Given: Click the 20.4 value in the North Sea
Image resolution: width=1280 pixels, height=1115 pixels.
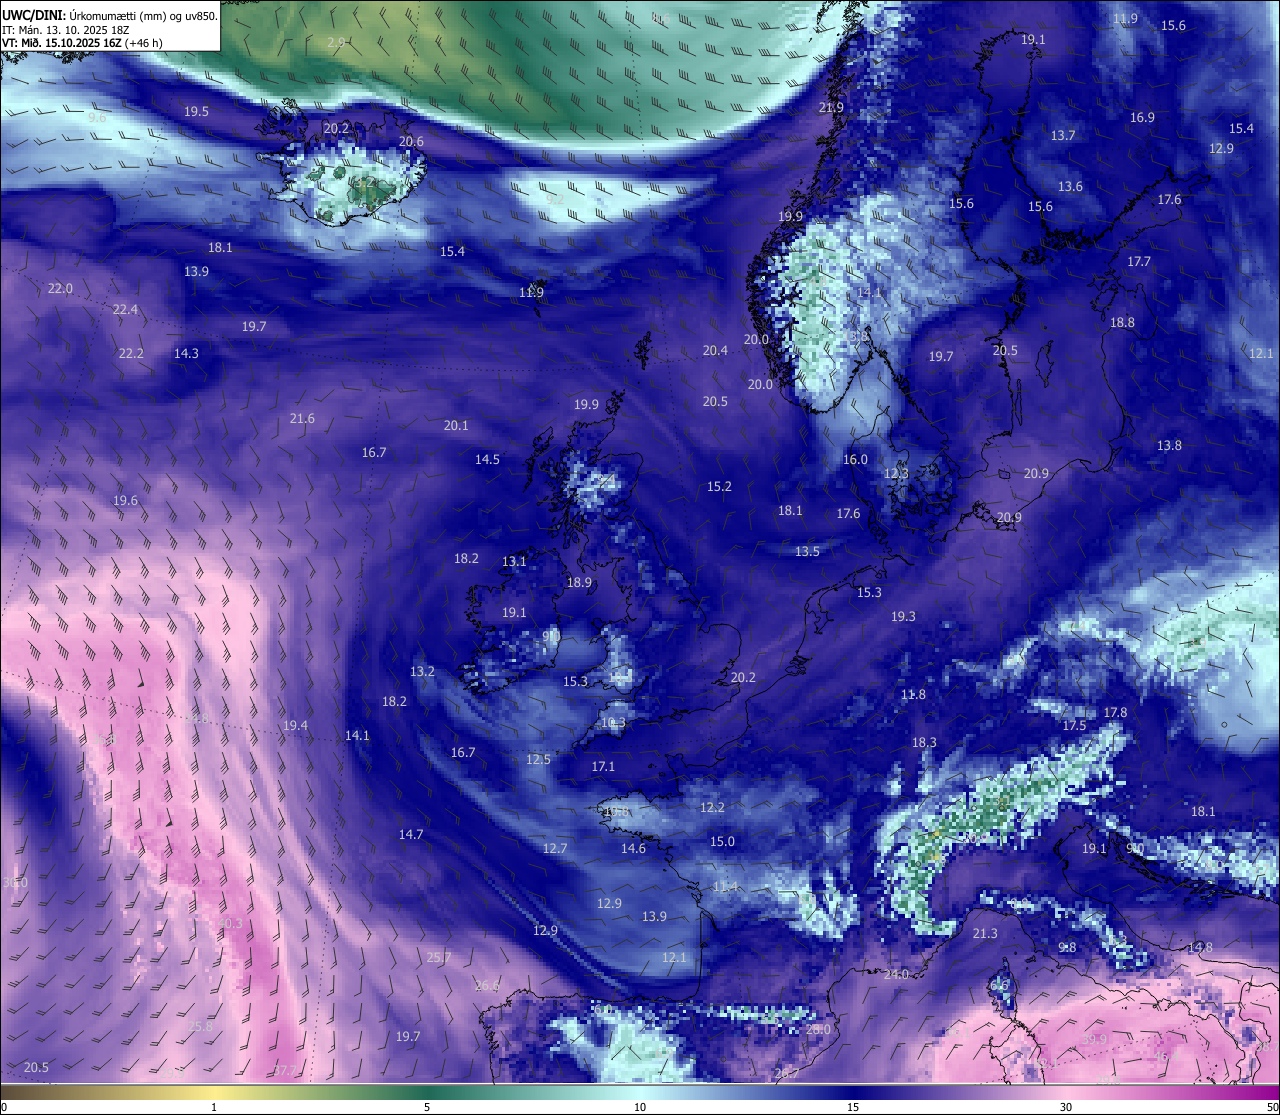Looking at the screenshot, I should [715, 351].
